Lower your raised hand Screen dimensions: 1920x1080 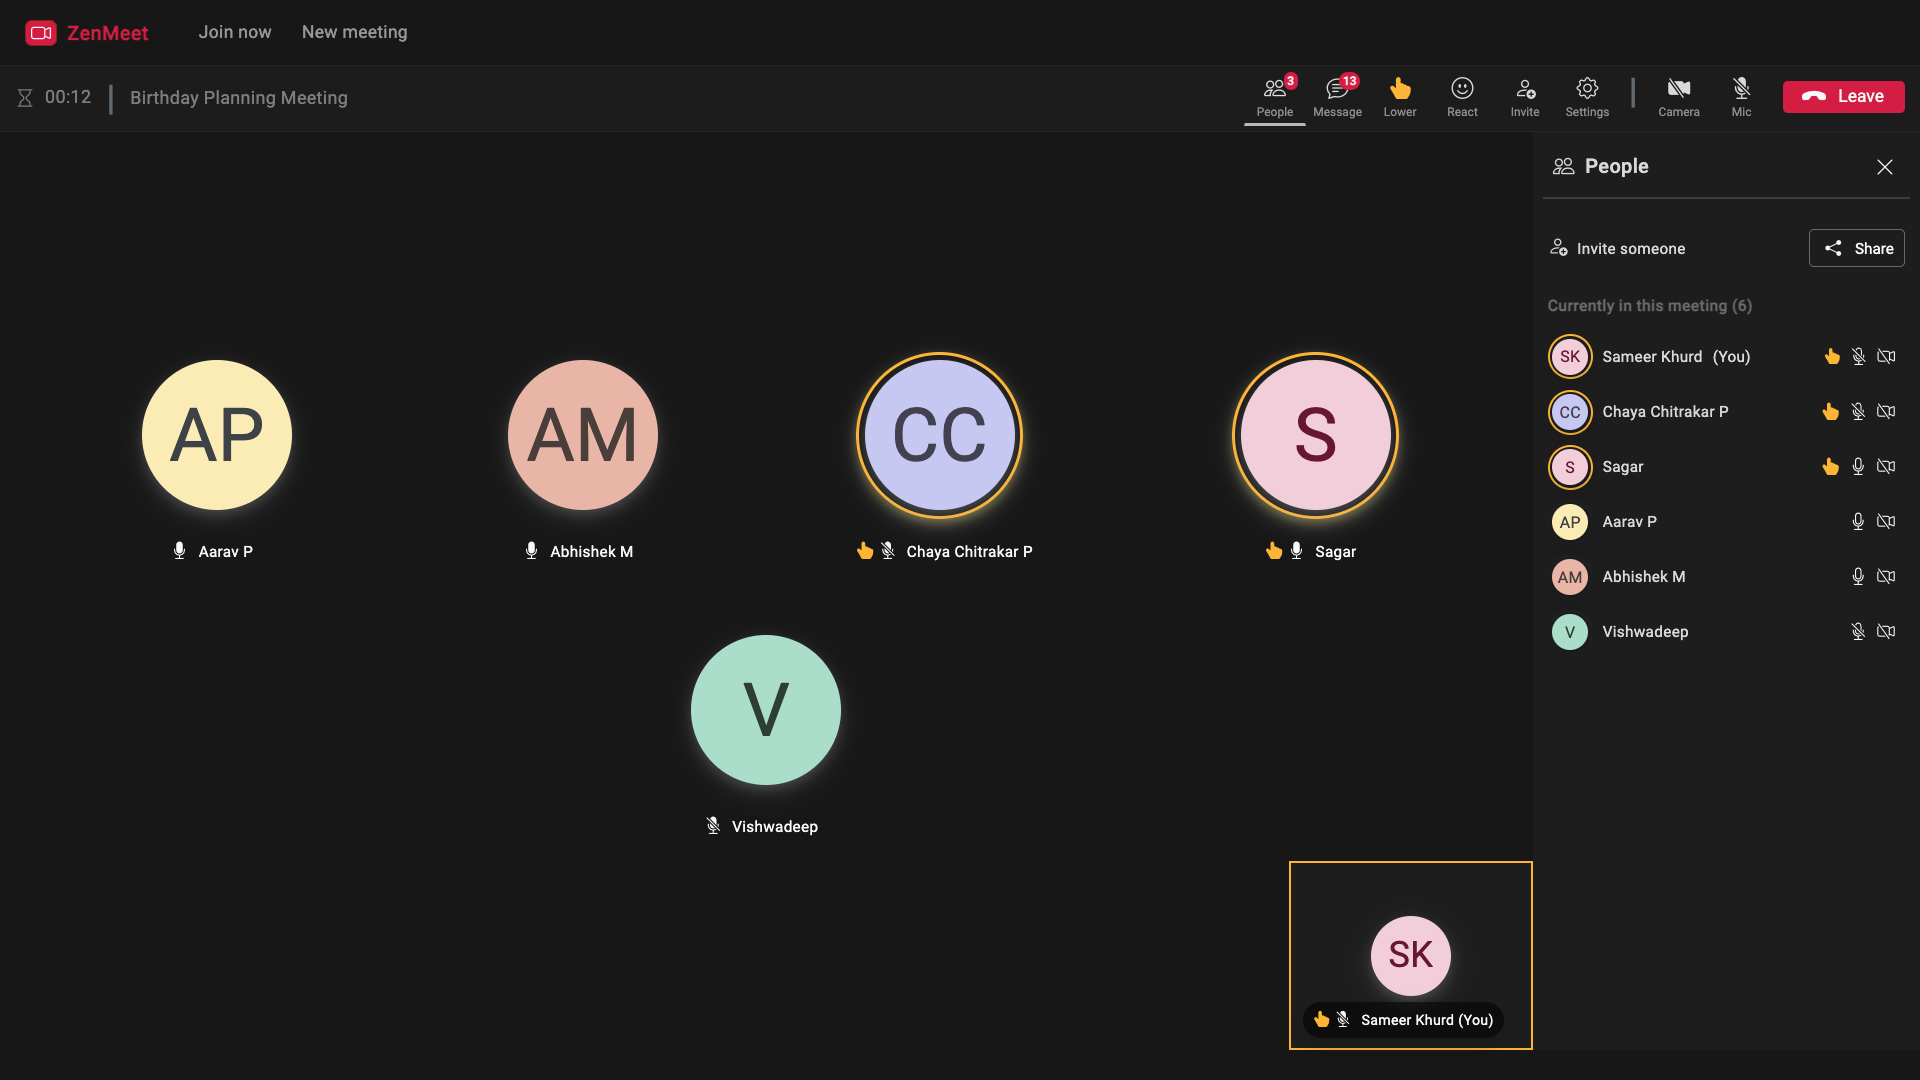pyautogui.click(x=1400, y=97)
